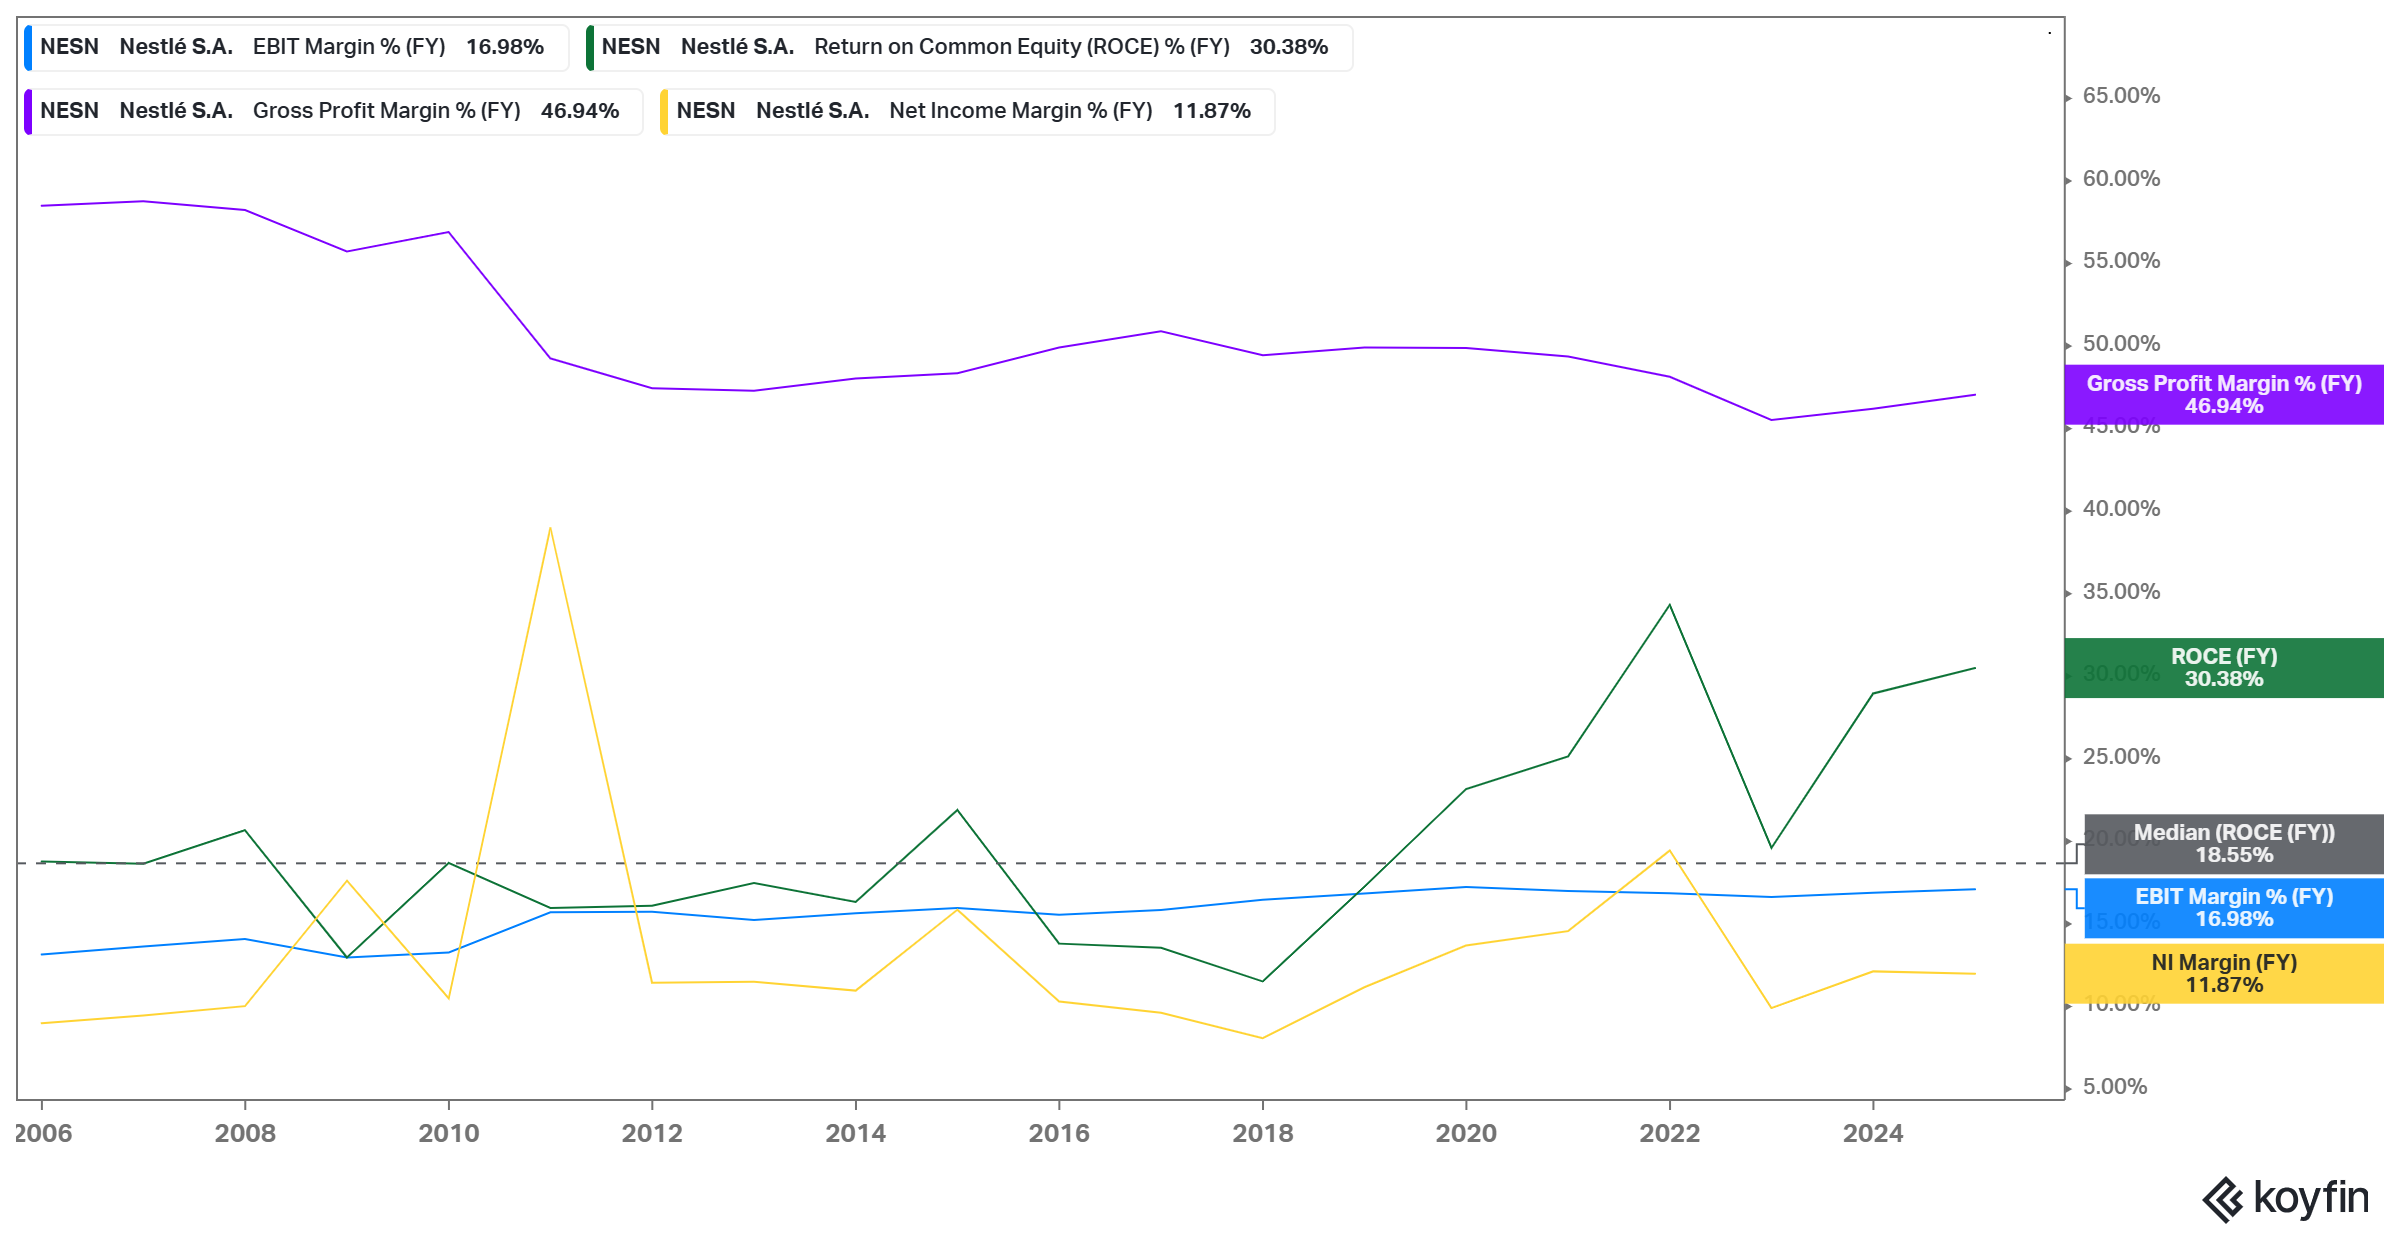2400x1240 pixels.
Task: Click the 2008 x-axis label
Action: point(245,1133)
